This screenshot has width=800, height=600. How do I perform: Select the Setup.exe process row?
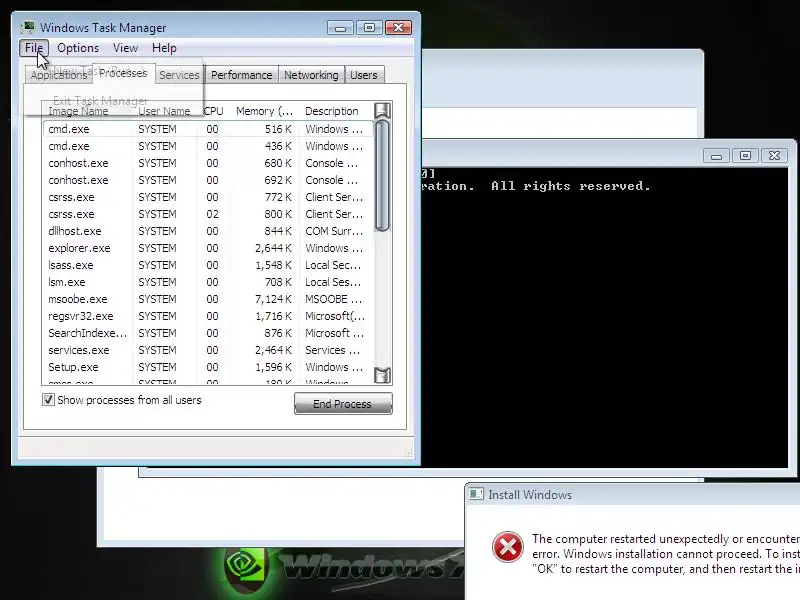[x=208, y=367]
